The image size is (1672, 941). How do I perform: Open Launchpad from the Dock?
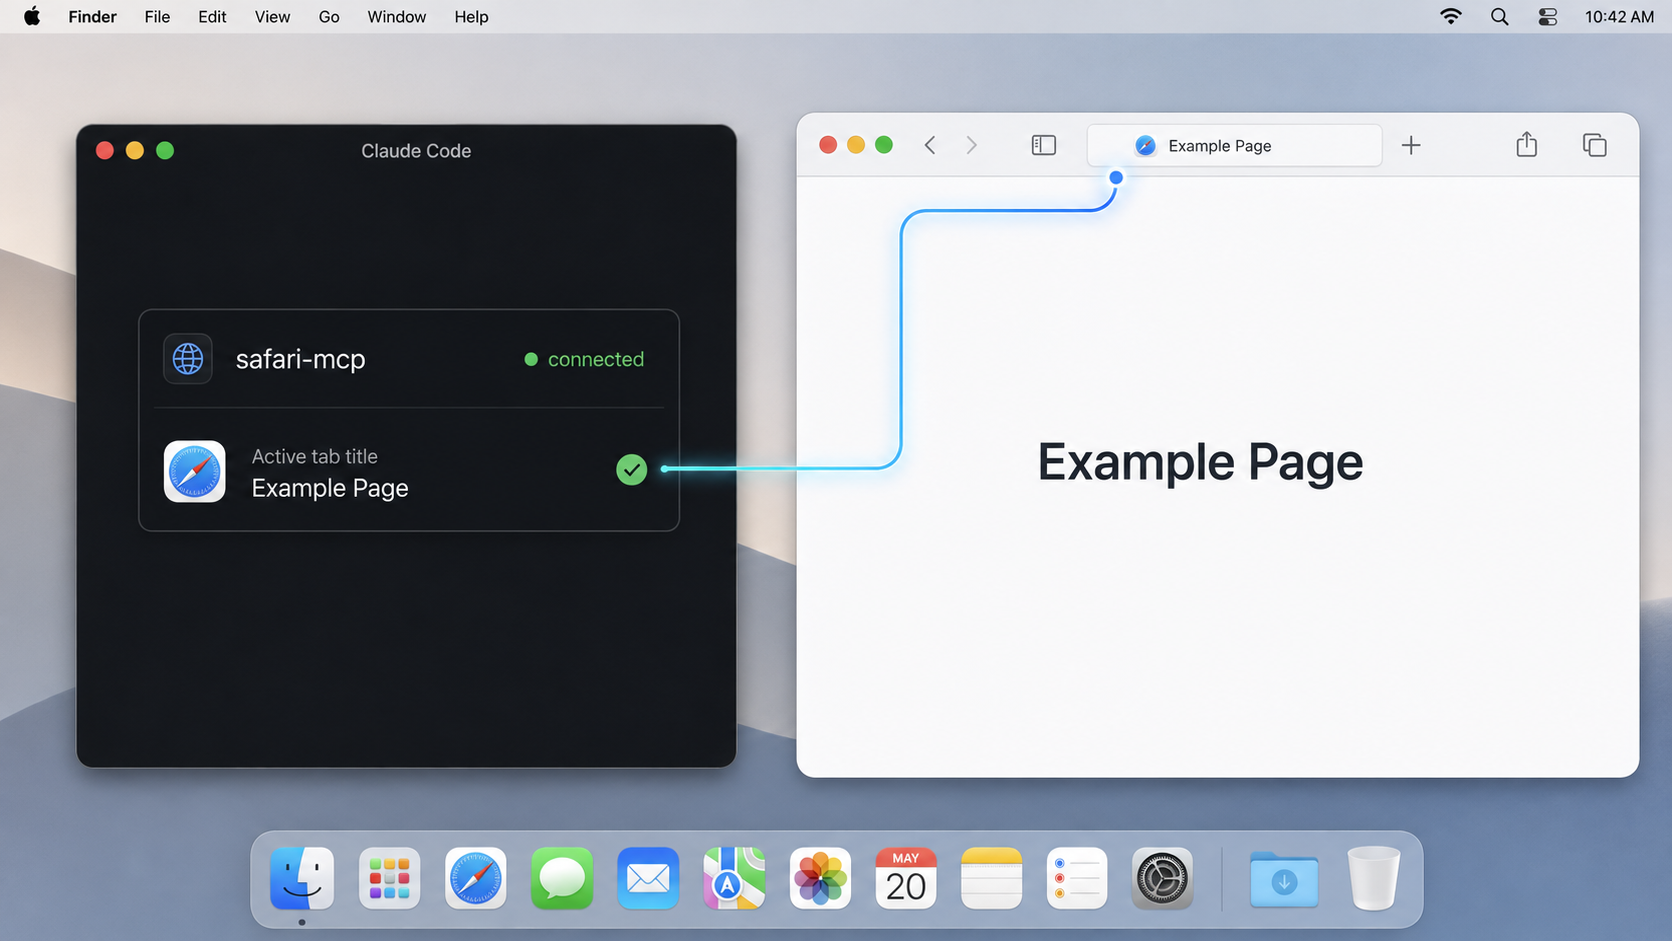(389, 879)
